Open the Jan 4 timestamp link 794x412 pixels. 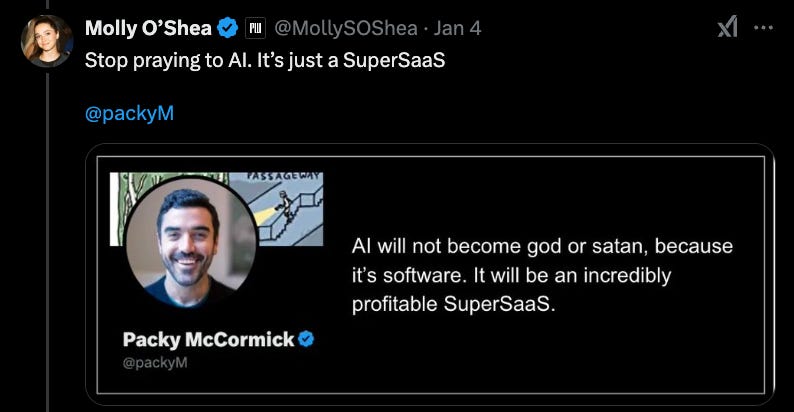(457, 28)
